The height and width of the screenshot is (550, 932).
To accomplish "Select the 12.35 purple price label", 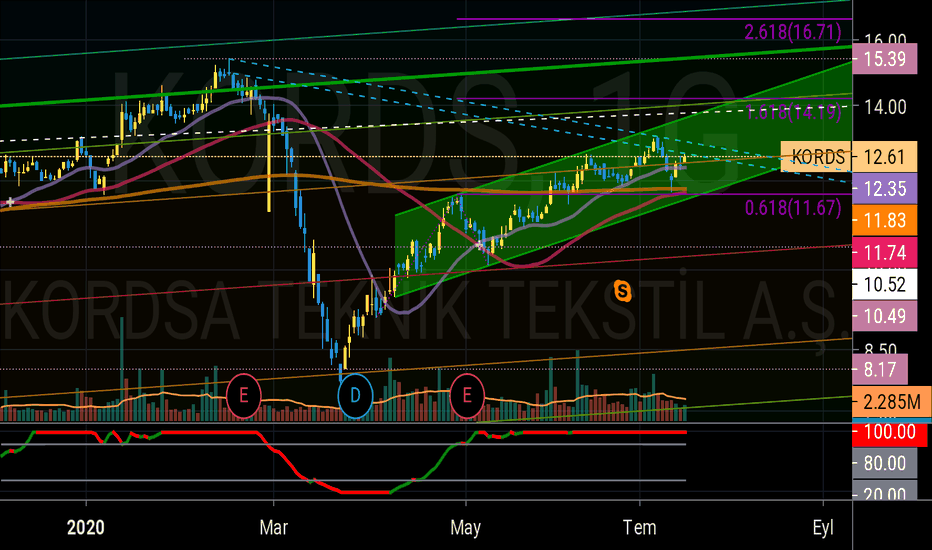I will 884,188.
